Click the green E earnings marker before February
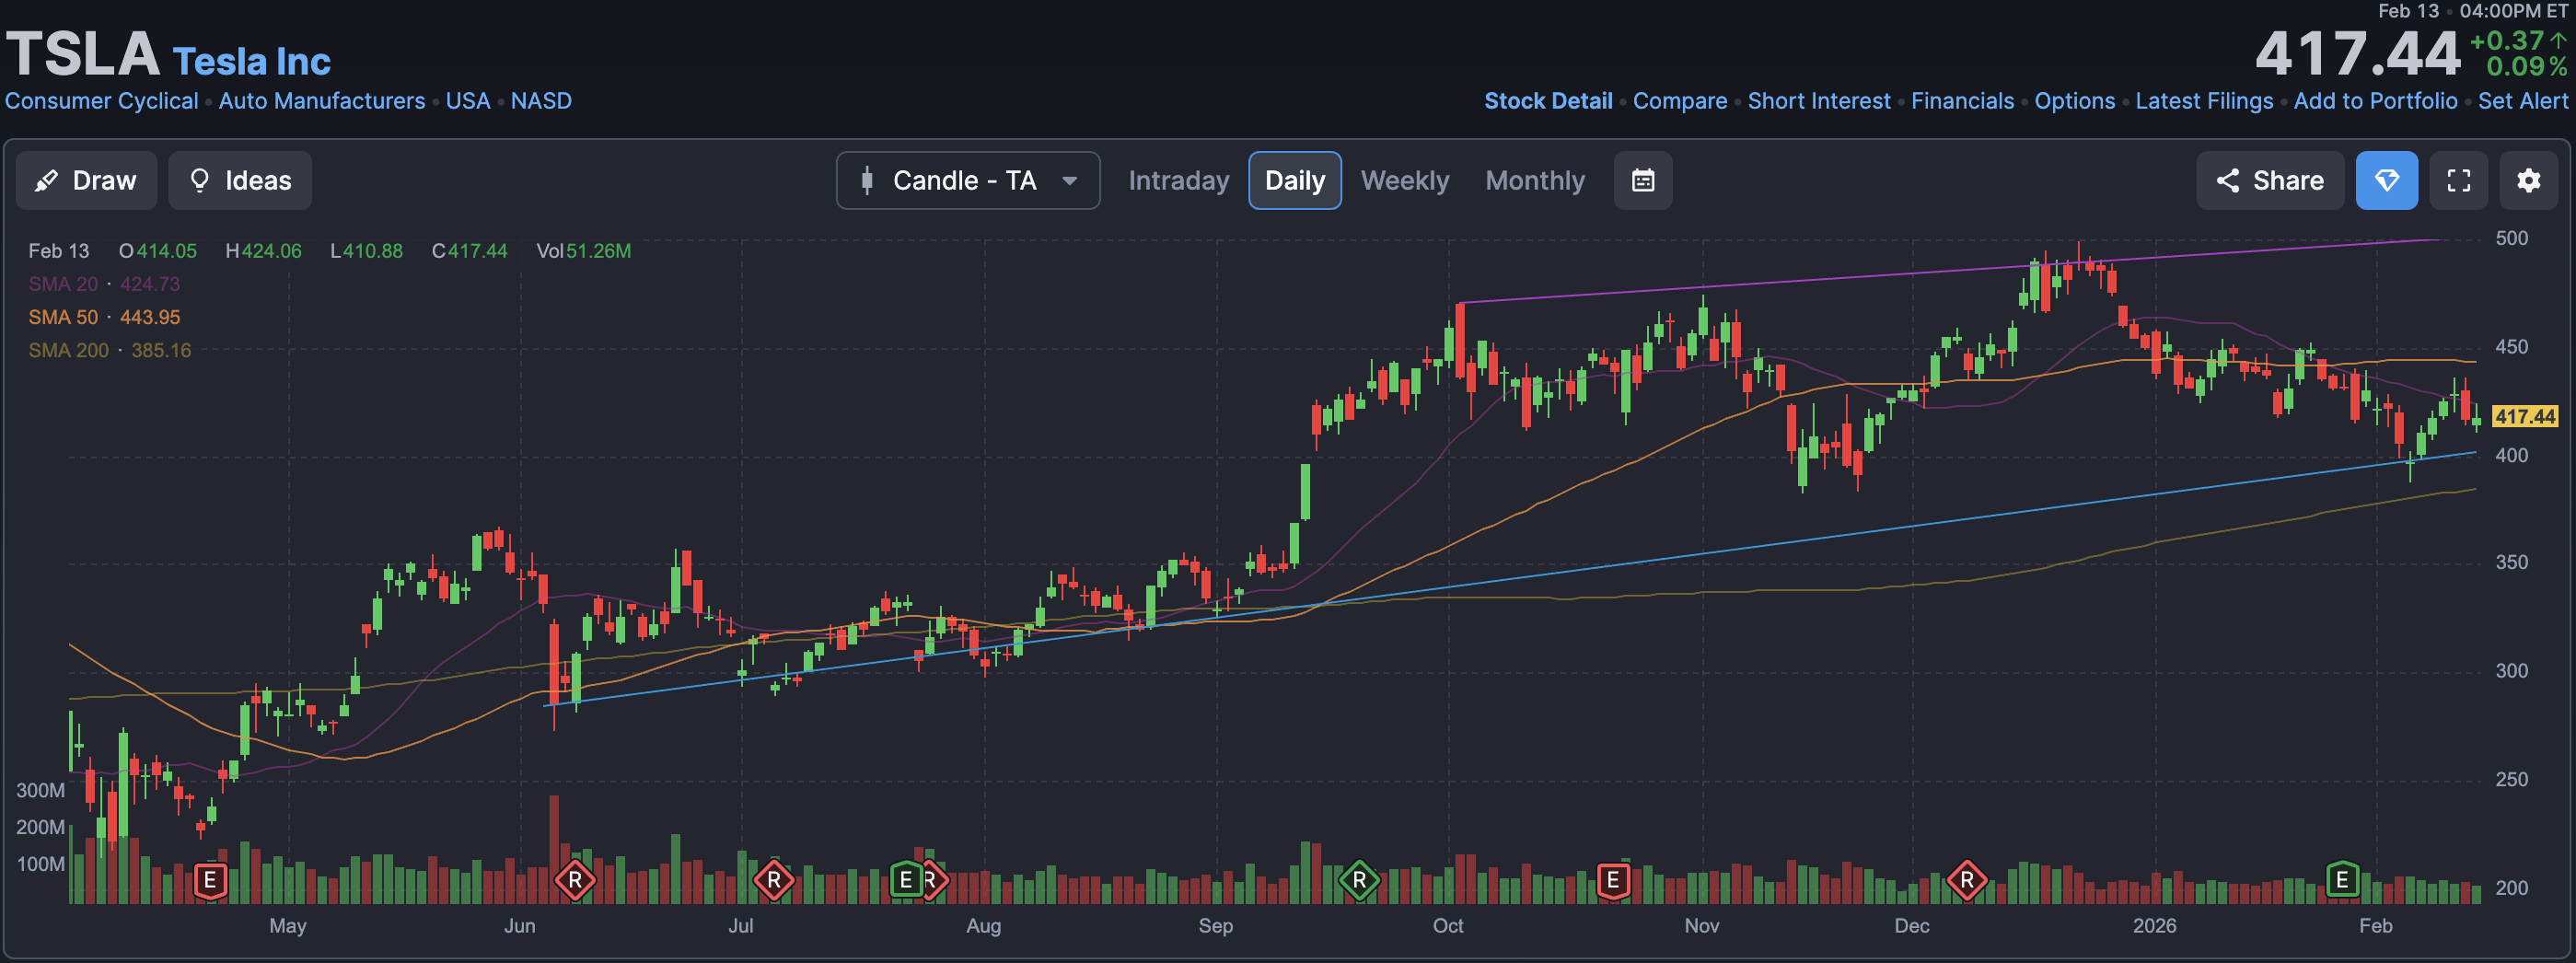Viewport: 2576px width, 963px height. pos(2342,881)
